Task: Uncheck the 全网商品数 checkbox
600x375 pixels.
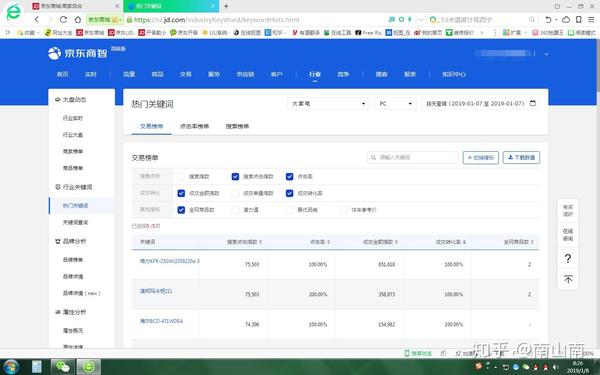Action: 181,210
